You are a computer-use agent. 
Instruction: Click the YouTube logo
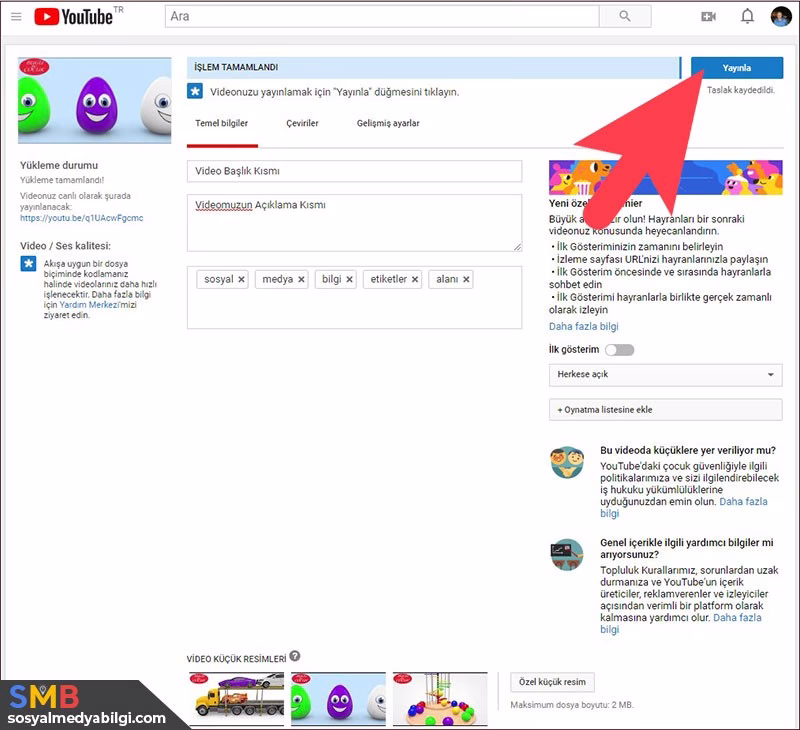tap(75, 16)
